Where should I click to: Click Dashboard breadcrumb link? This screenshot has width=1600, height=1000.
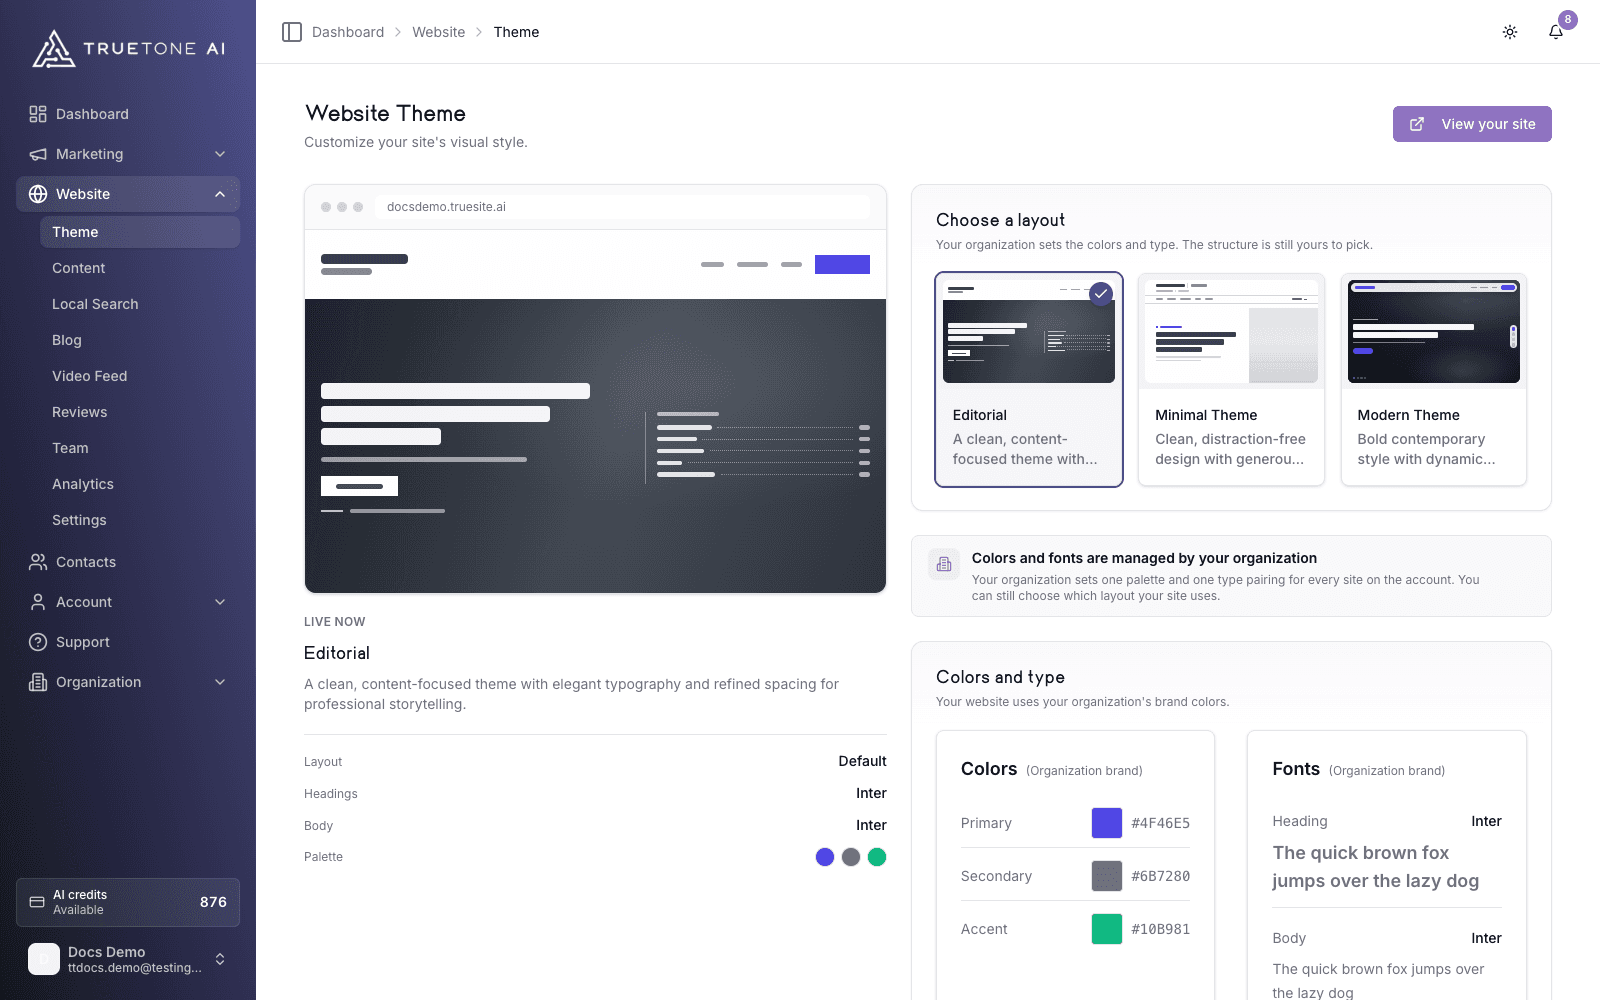(348, 32)
